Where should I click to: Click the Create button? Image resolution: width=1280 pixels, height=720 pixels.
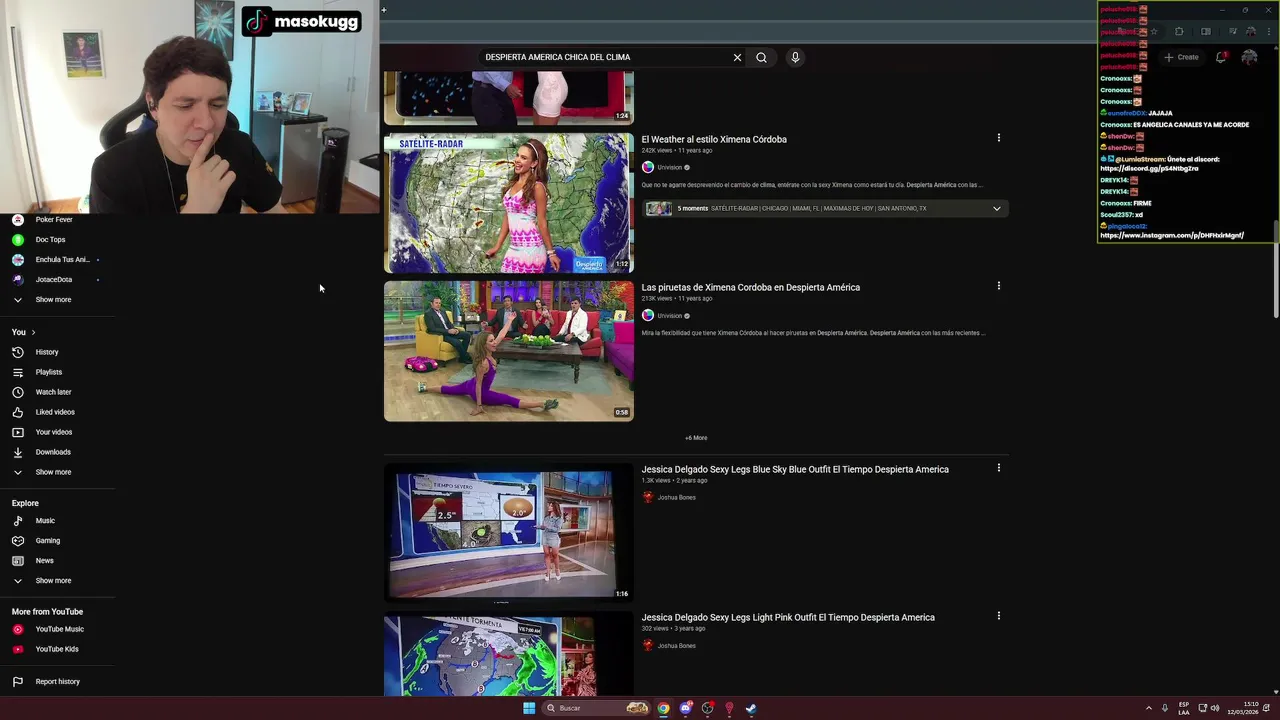pos(1181,57)
